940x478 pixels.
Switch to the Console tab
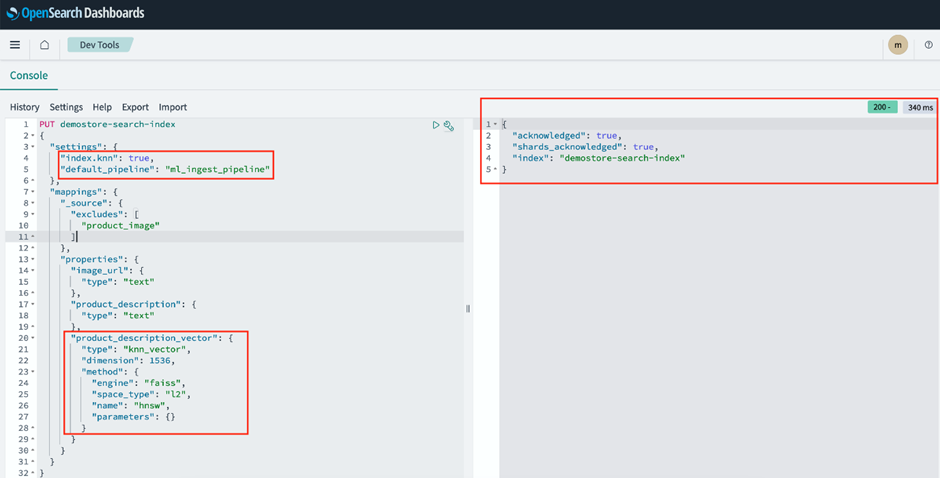[x=29, y=76]
